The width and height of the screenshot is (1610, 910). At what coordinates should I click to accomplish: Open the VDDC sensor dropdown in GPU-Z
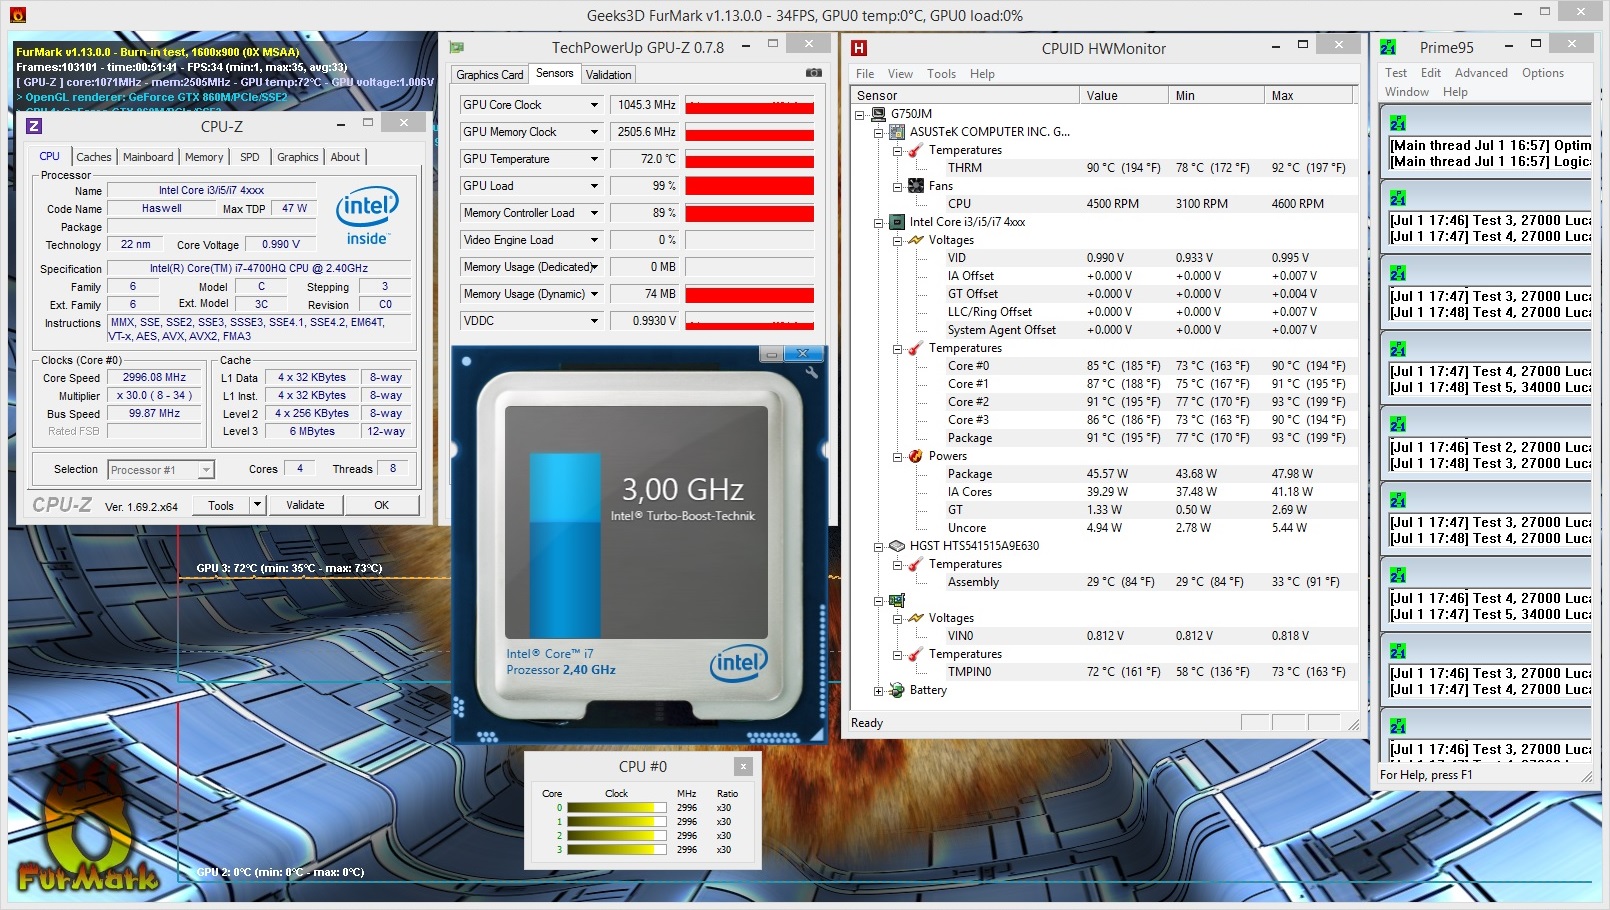(594, 321)
